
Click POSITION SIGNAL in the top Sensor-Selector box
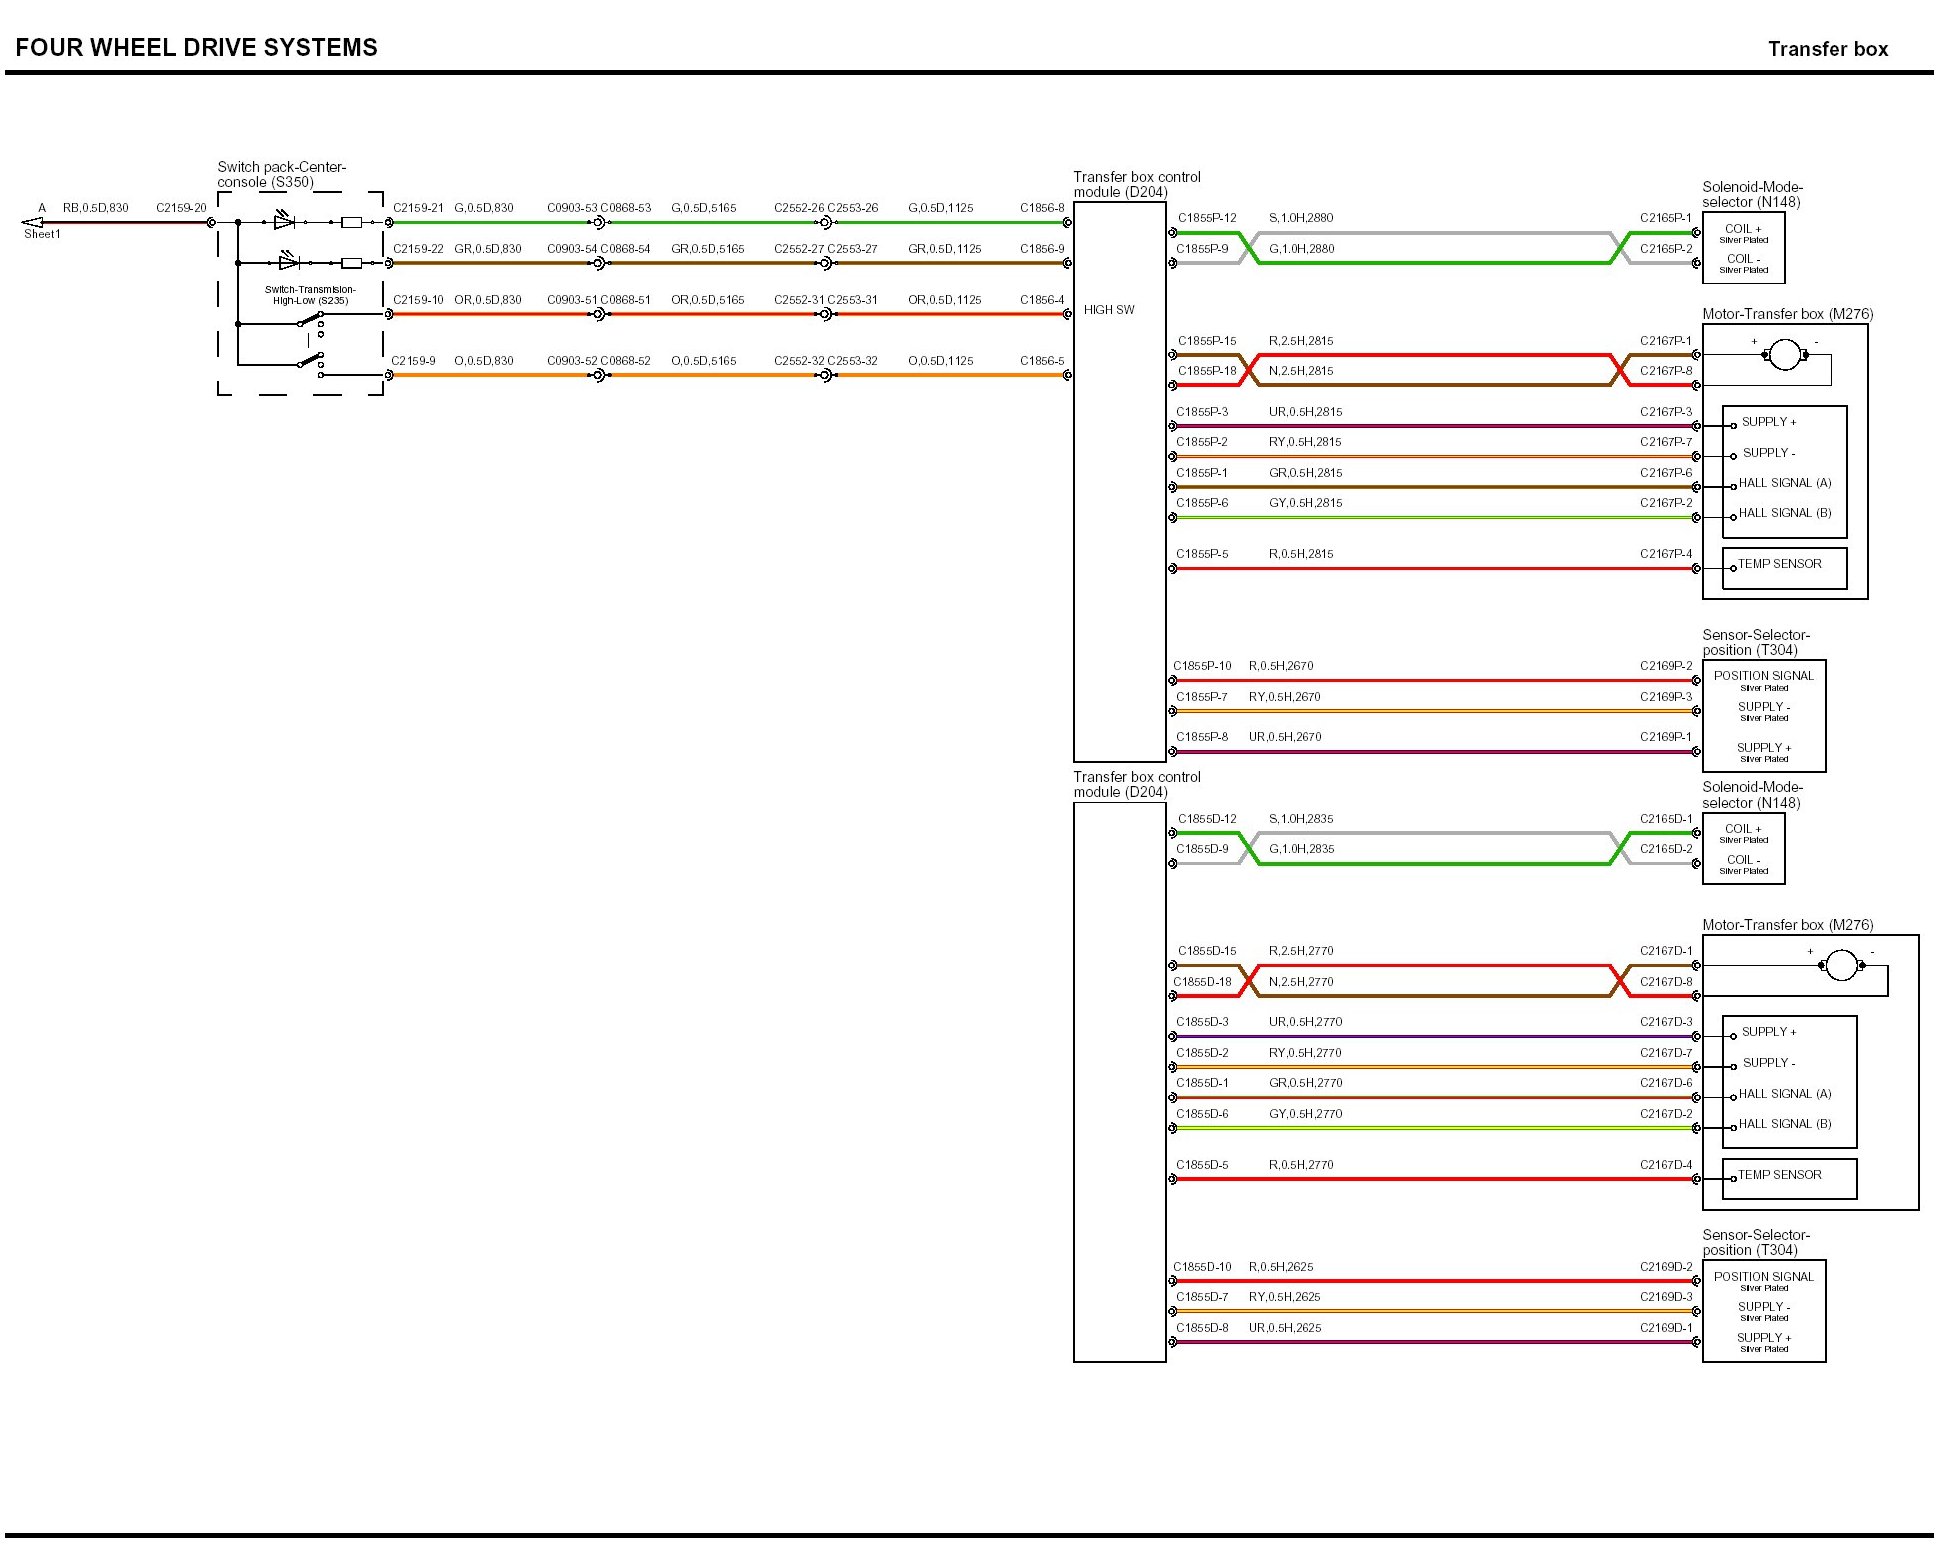1763,676
